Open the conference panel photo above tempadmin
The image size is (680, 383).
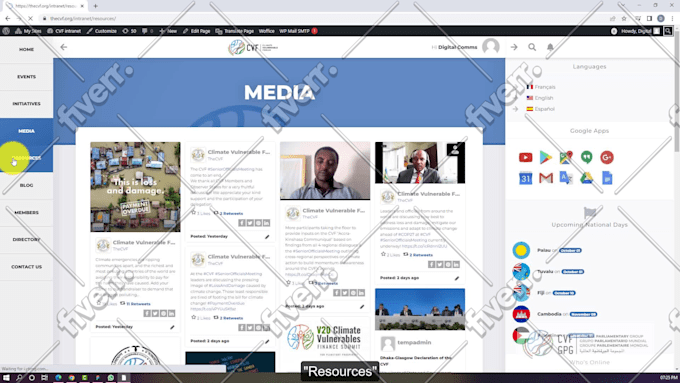[x=420, y=309]
